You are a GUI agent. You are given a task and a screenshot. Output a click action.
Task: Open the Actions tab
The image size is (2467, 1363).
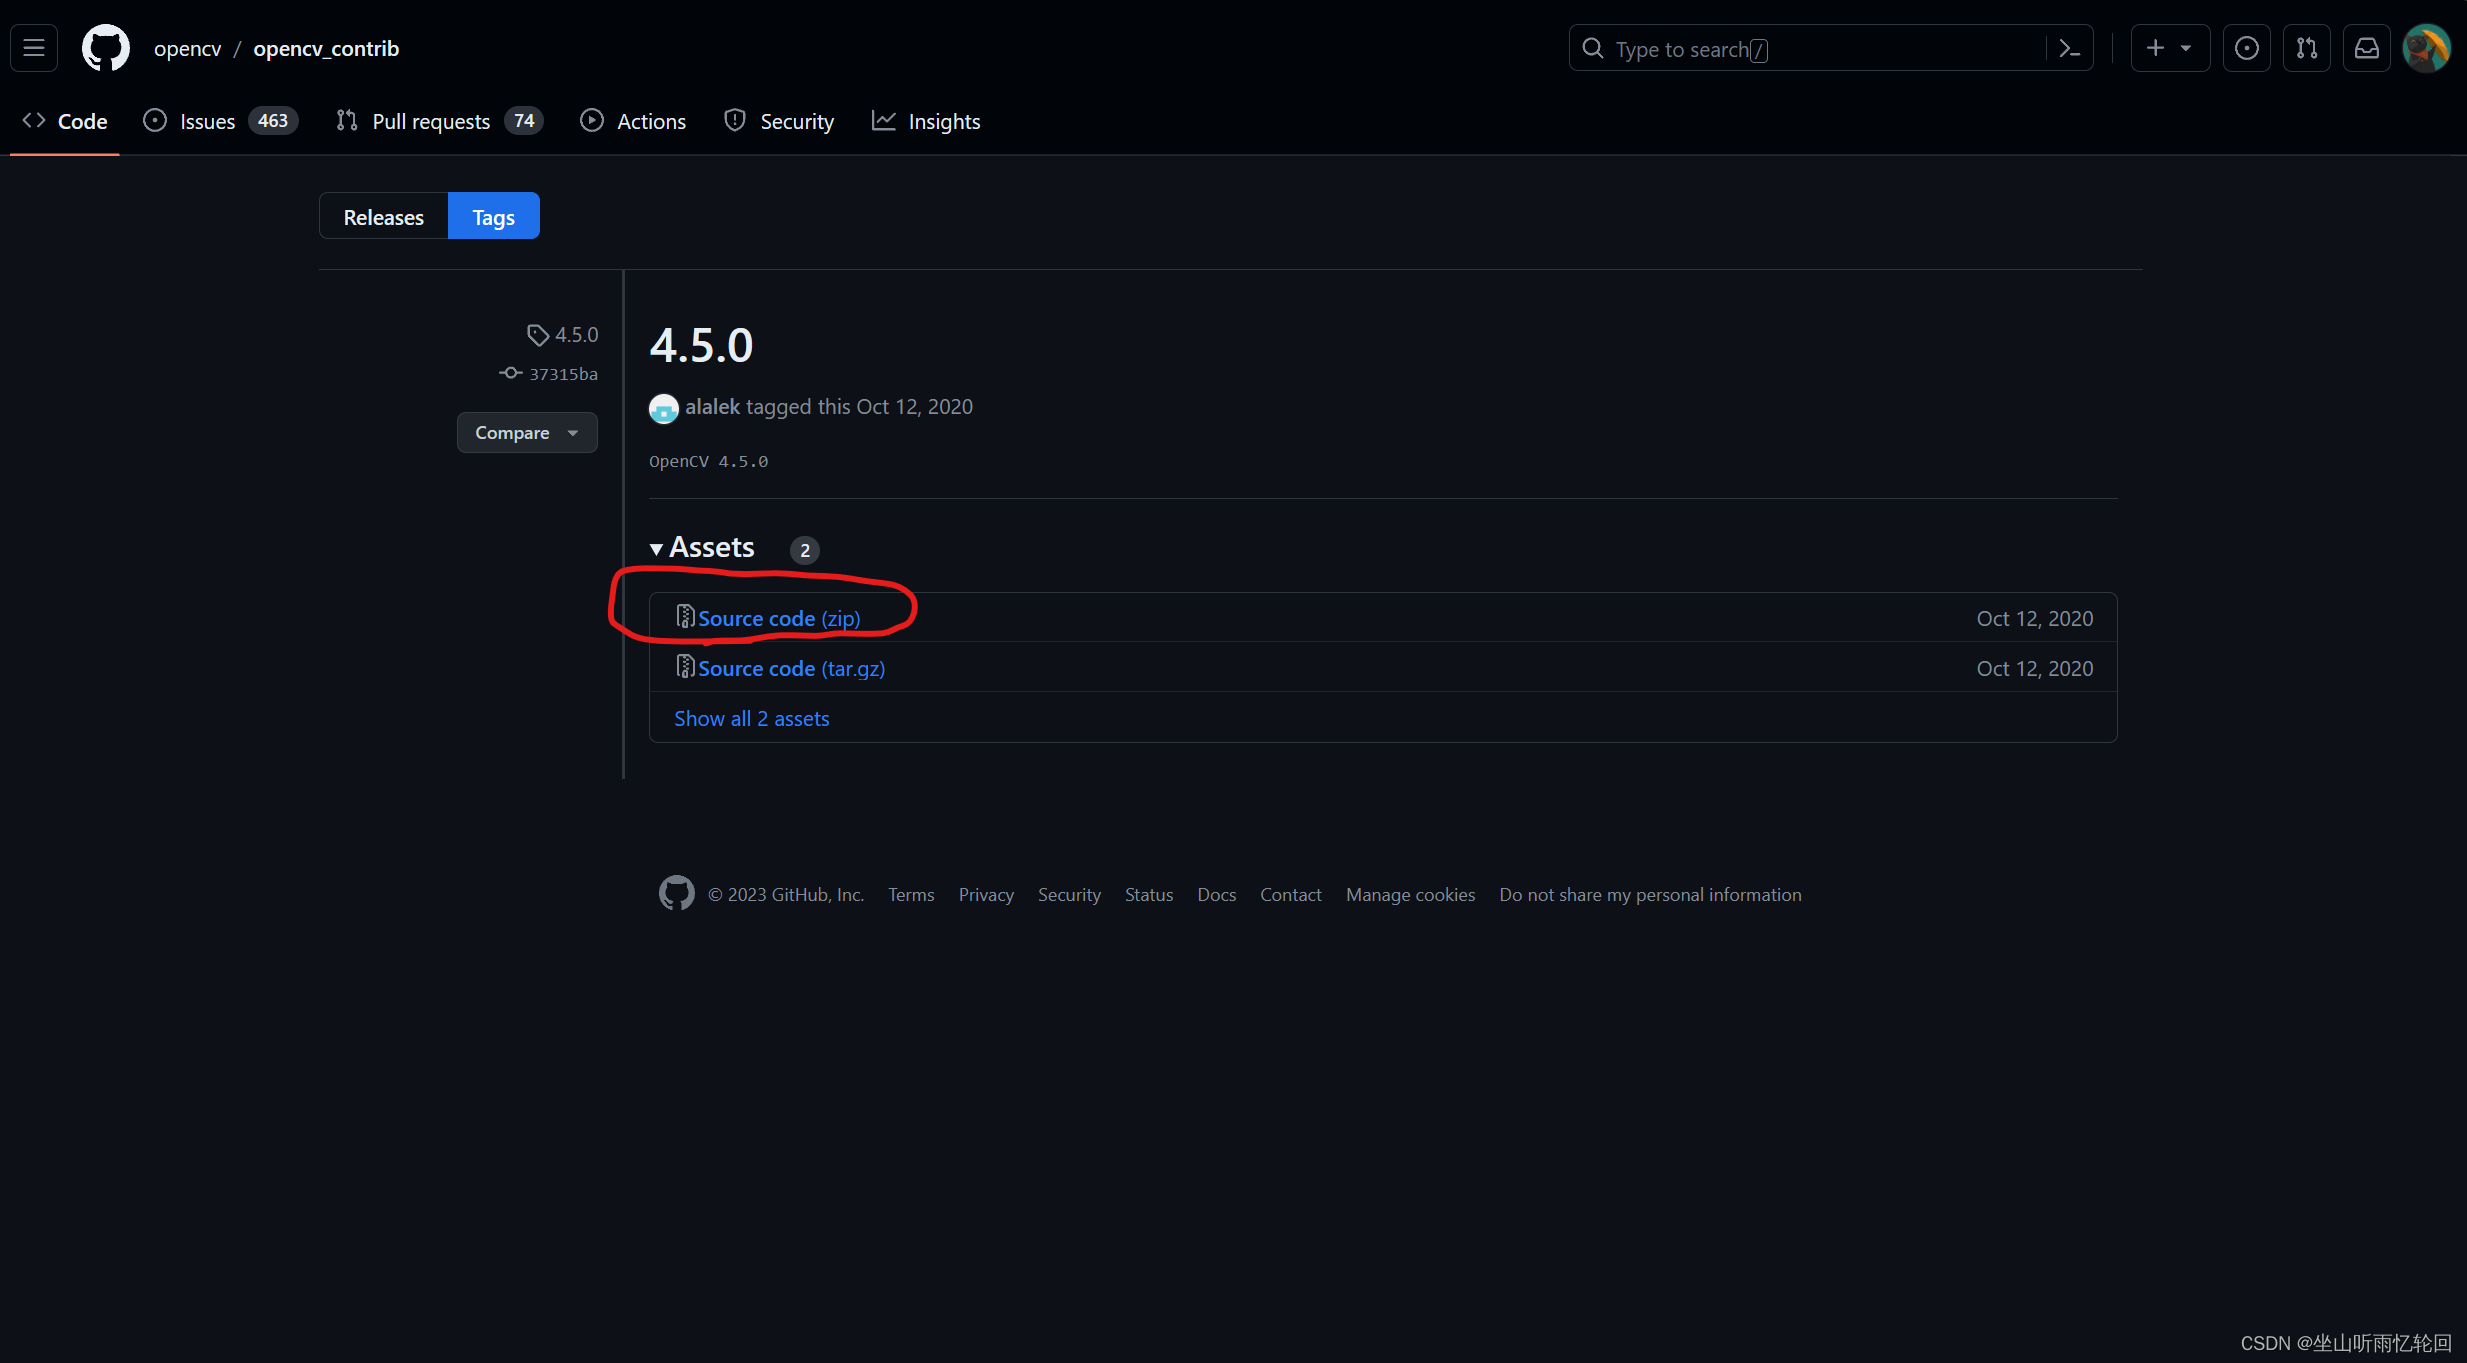coord(633,122)
